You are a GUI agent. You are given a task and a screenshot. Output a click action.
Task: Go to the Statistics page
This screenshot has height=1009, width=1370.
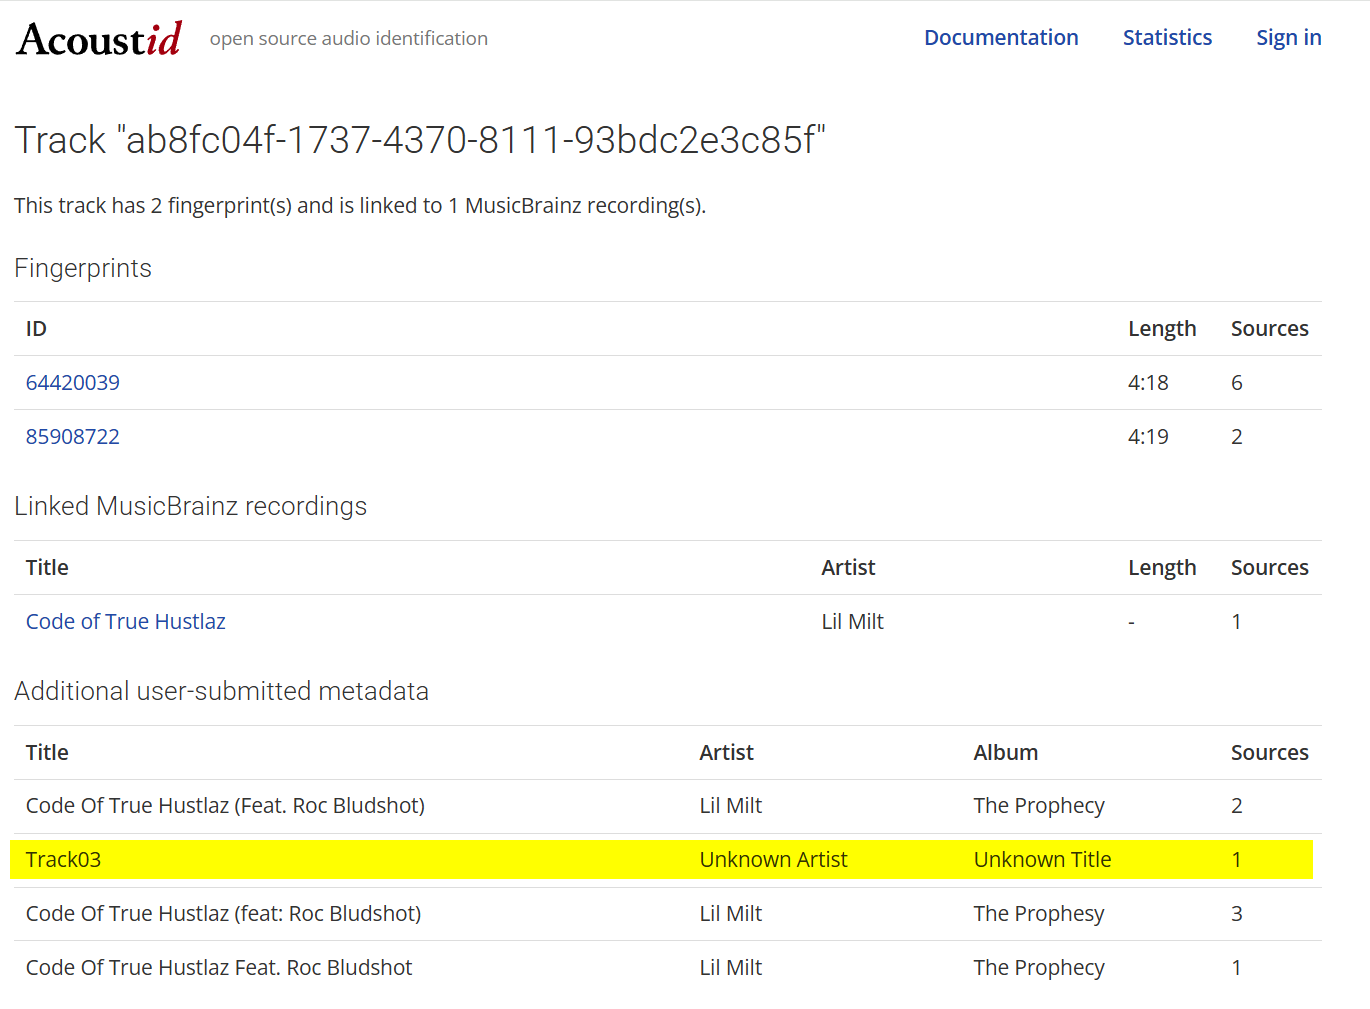[1166, 38]
